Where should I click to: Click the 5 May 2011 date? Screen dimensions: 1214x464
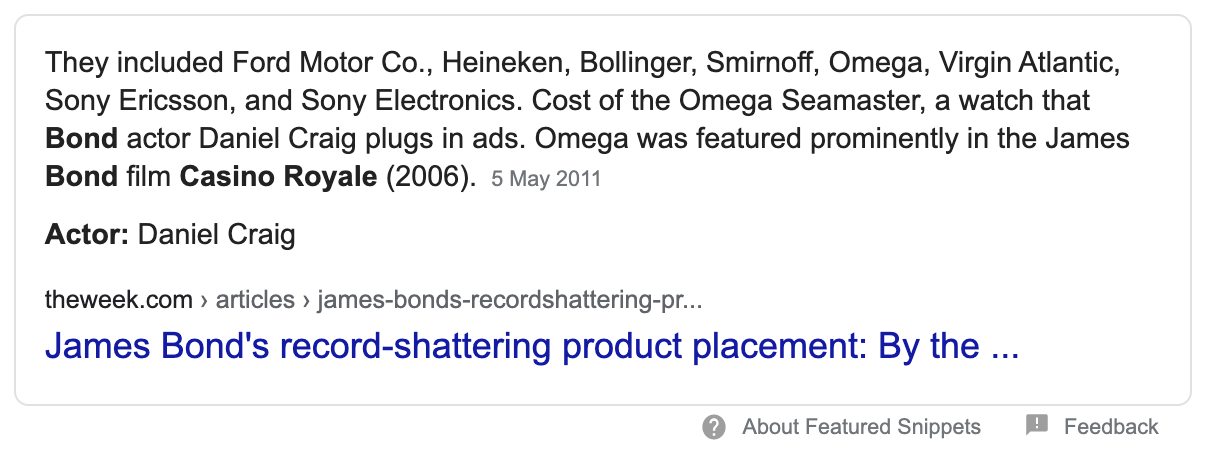(x=545, y=180)
